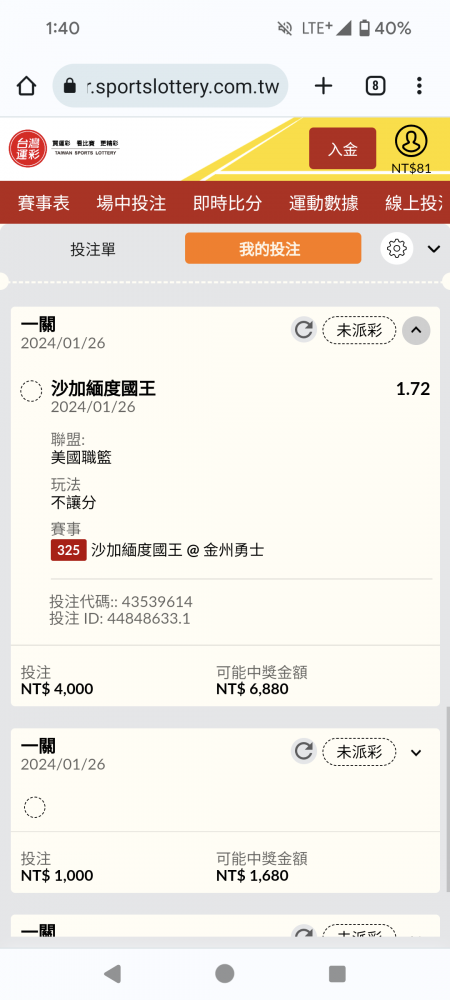Image resolution: width=450 pixels, height=1000 pixels.
Task: Refresh the NT$ 4,000 bet status
Action: tap(304, 330)
